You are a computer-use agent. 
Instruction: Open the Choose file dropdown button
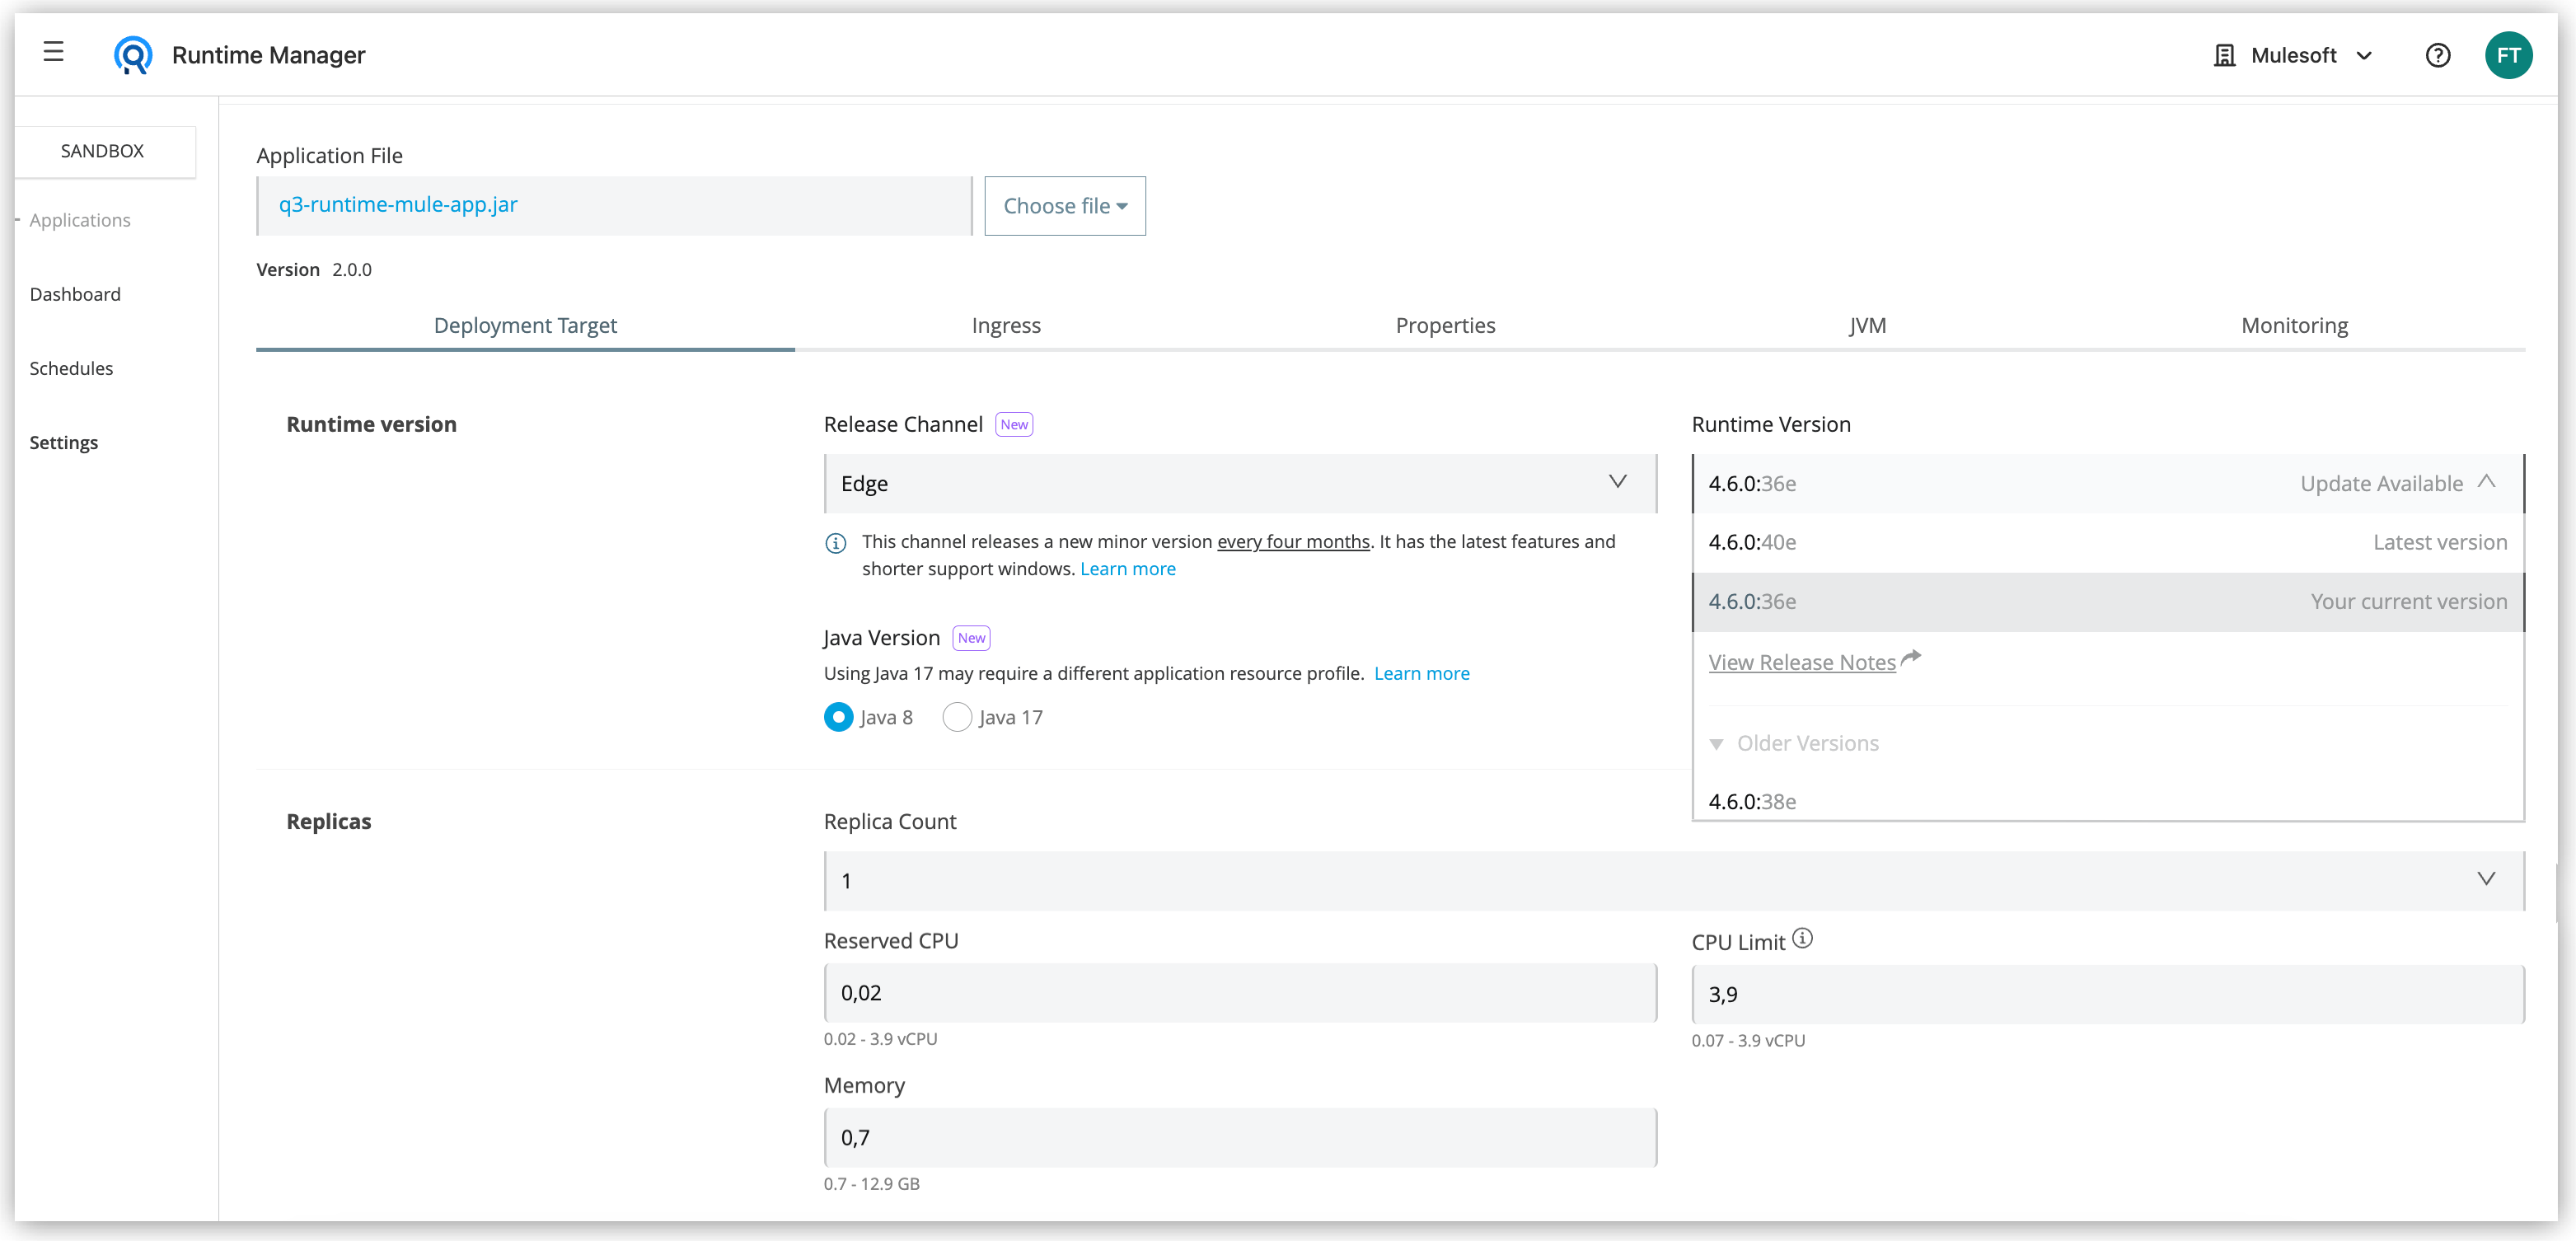[x=1064, y=206]
